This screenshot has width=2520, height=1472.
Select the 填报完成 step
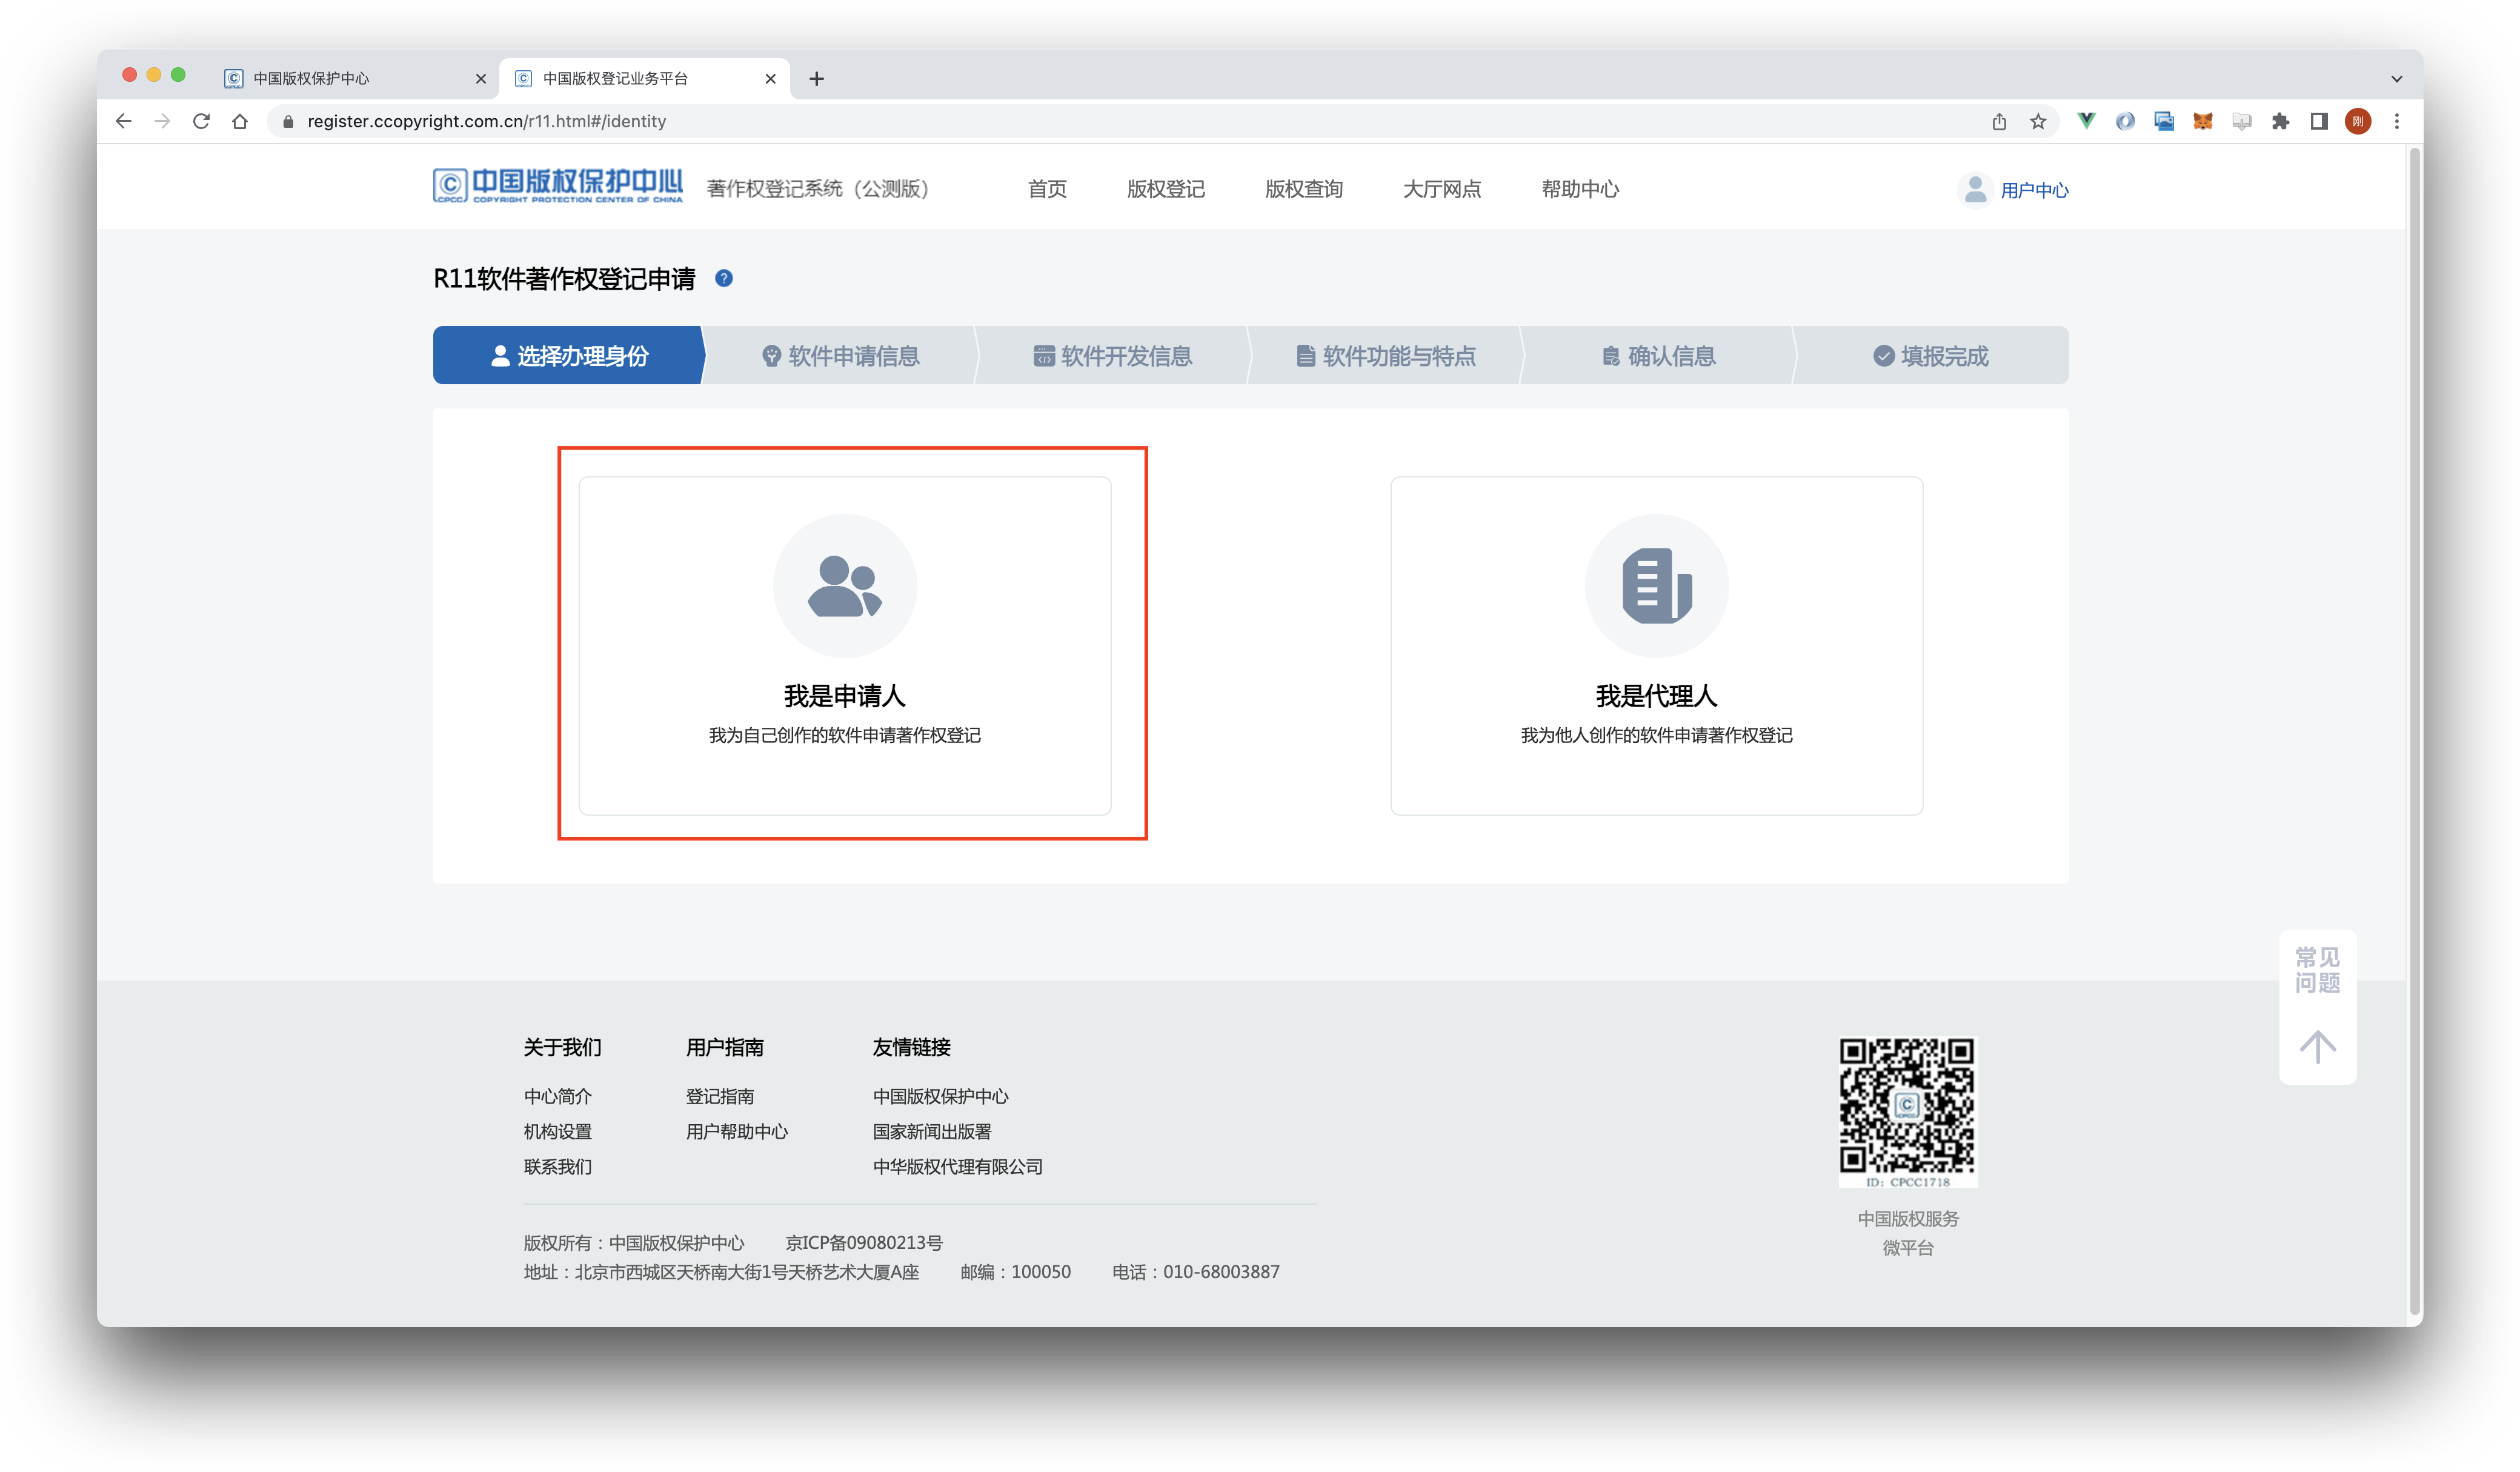coord(1931,355)
